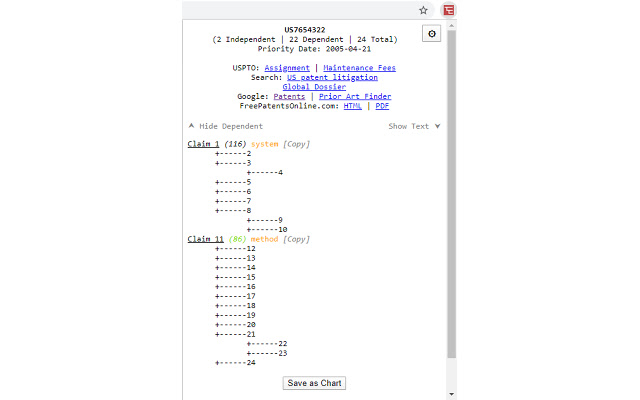
Task: Open the Prior Art Finder link
Action: 355,96
